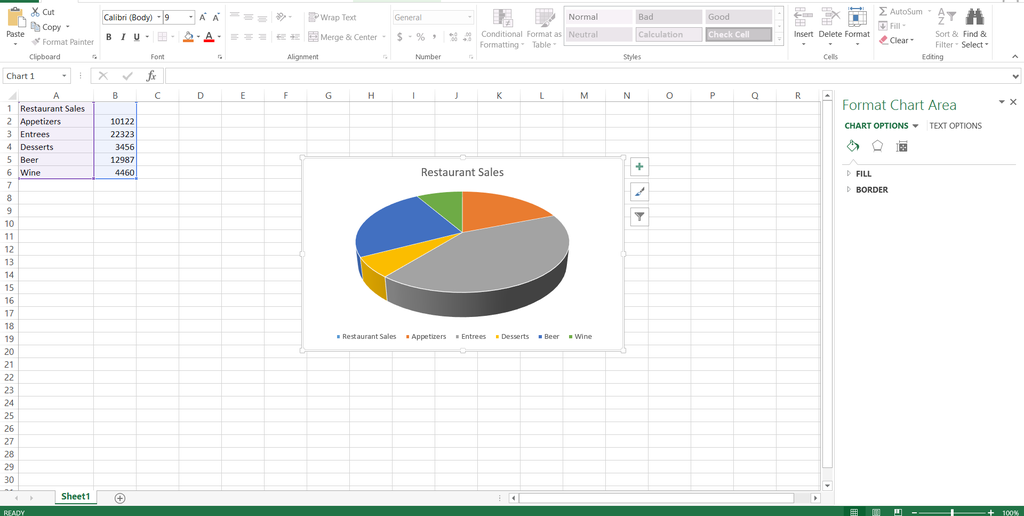This screenshot has height=516, width=1024.
Task: Expand the cell styles gallery
Action: [778, 40]
